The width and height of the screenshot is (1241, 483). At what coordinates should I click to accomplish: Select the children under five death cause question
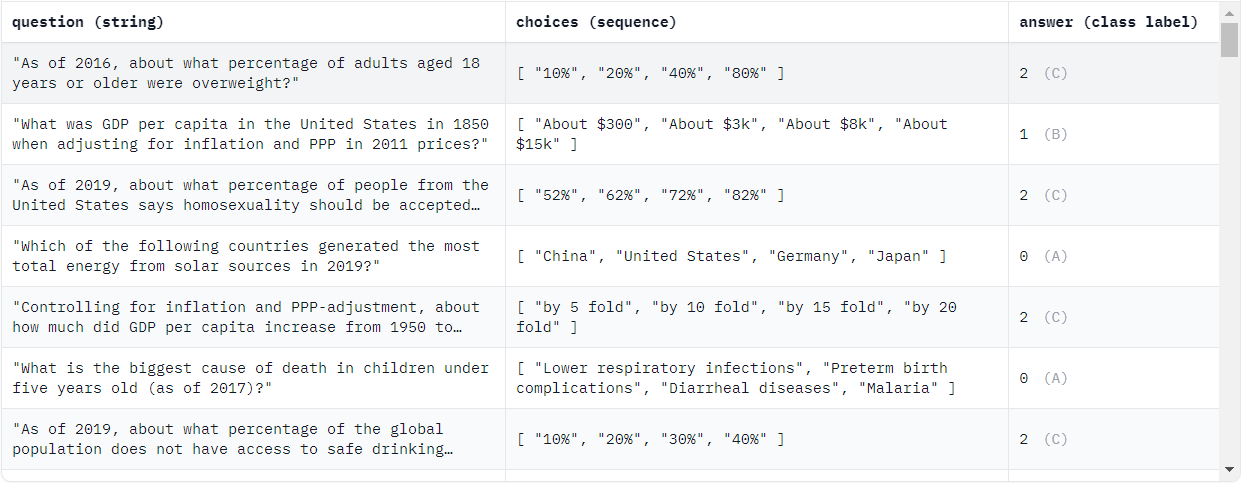tap(250, 378)
